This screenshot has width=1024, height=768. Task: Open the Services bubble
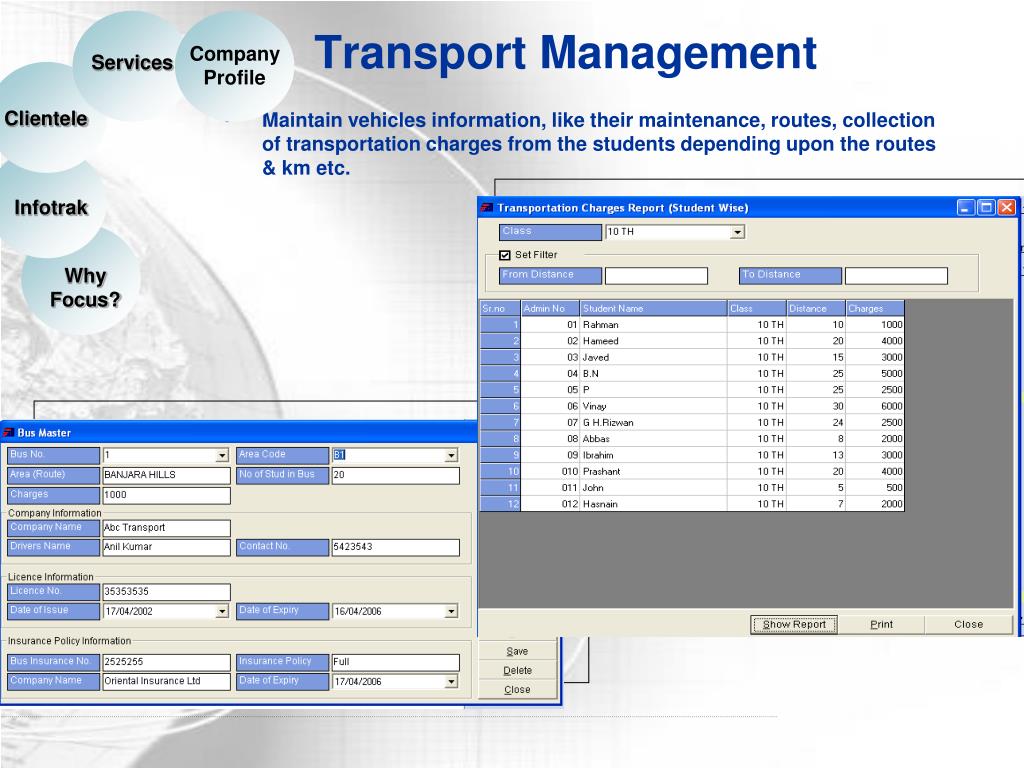(131, 63)
